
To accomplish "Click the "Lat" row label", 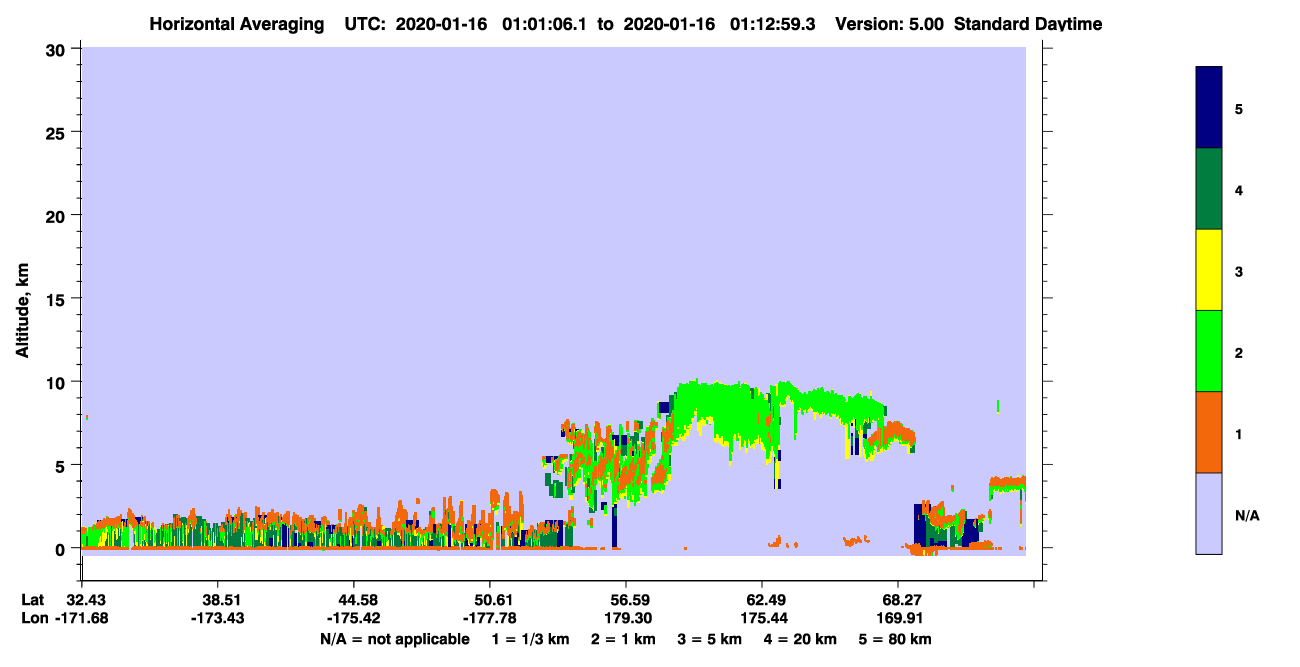I will (x=33, y=599).
